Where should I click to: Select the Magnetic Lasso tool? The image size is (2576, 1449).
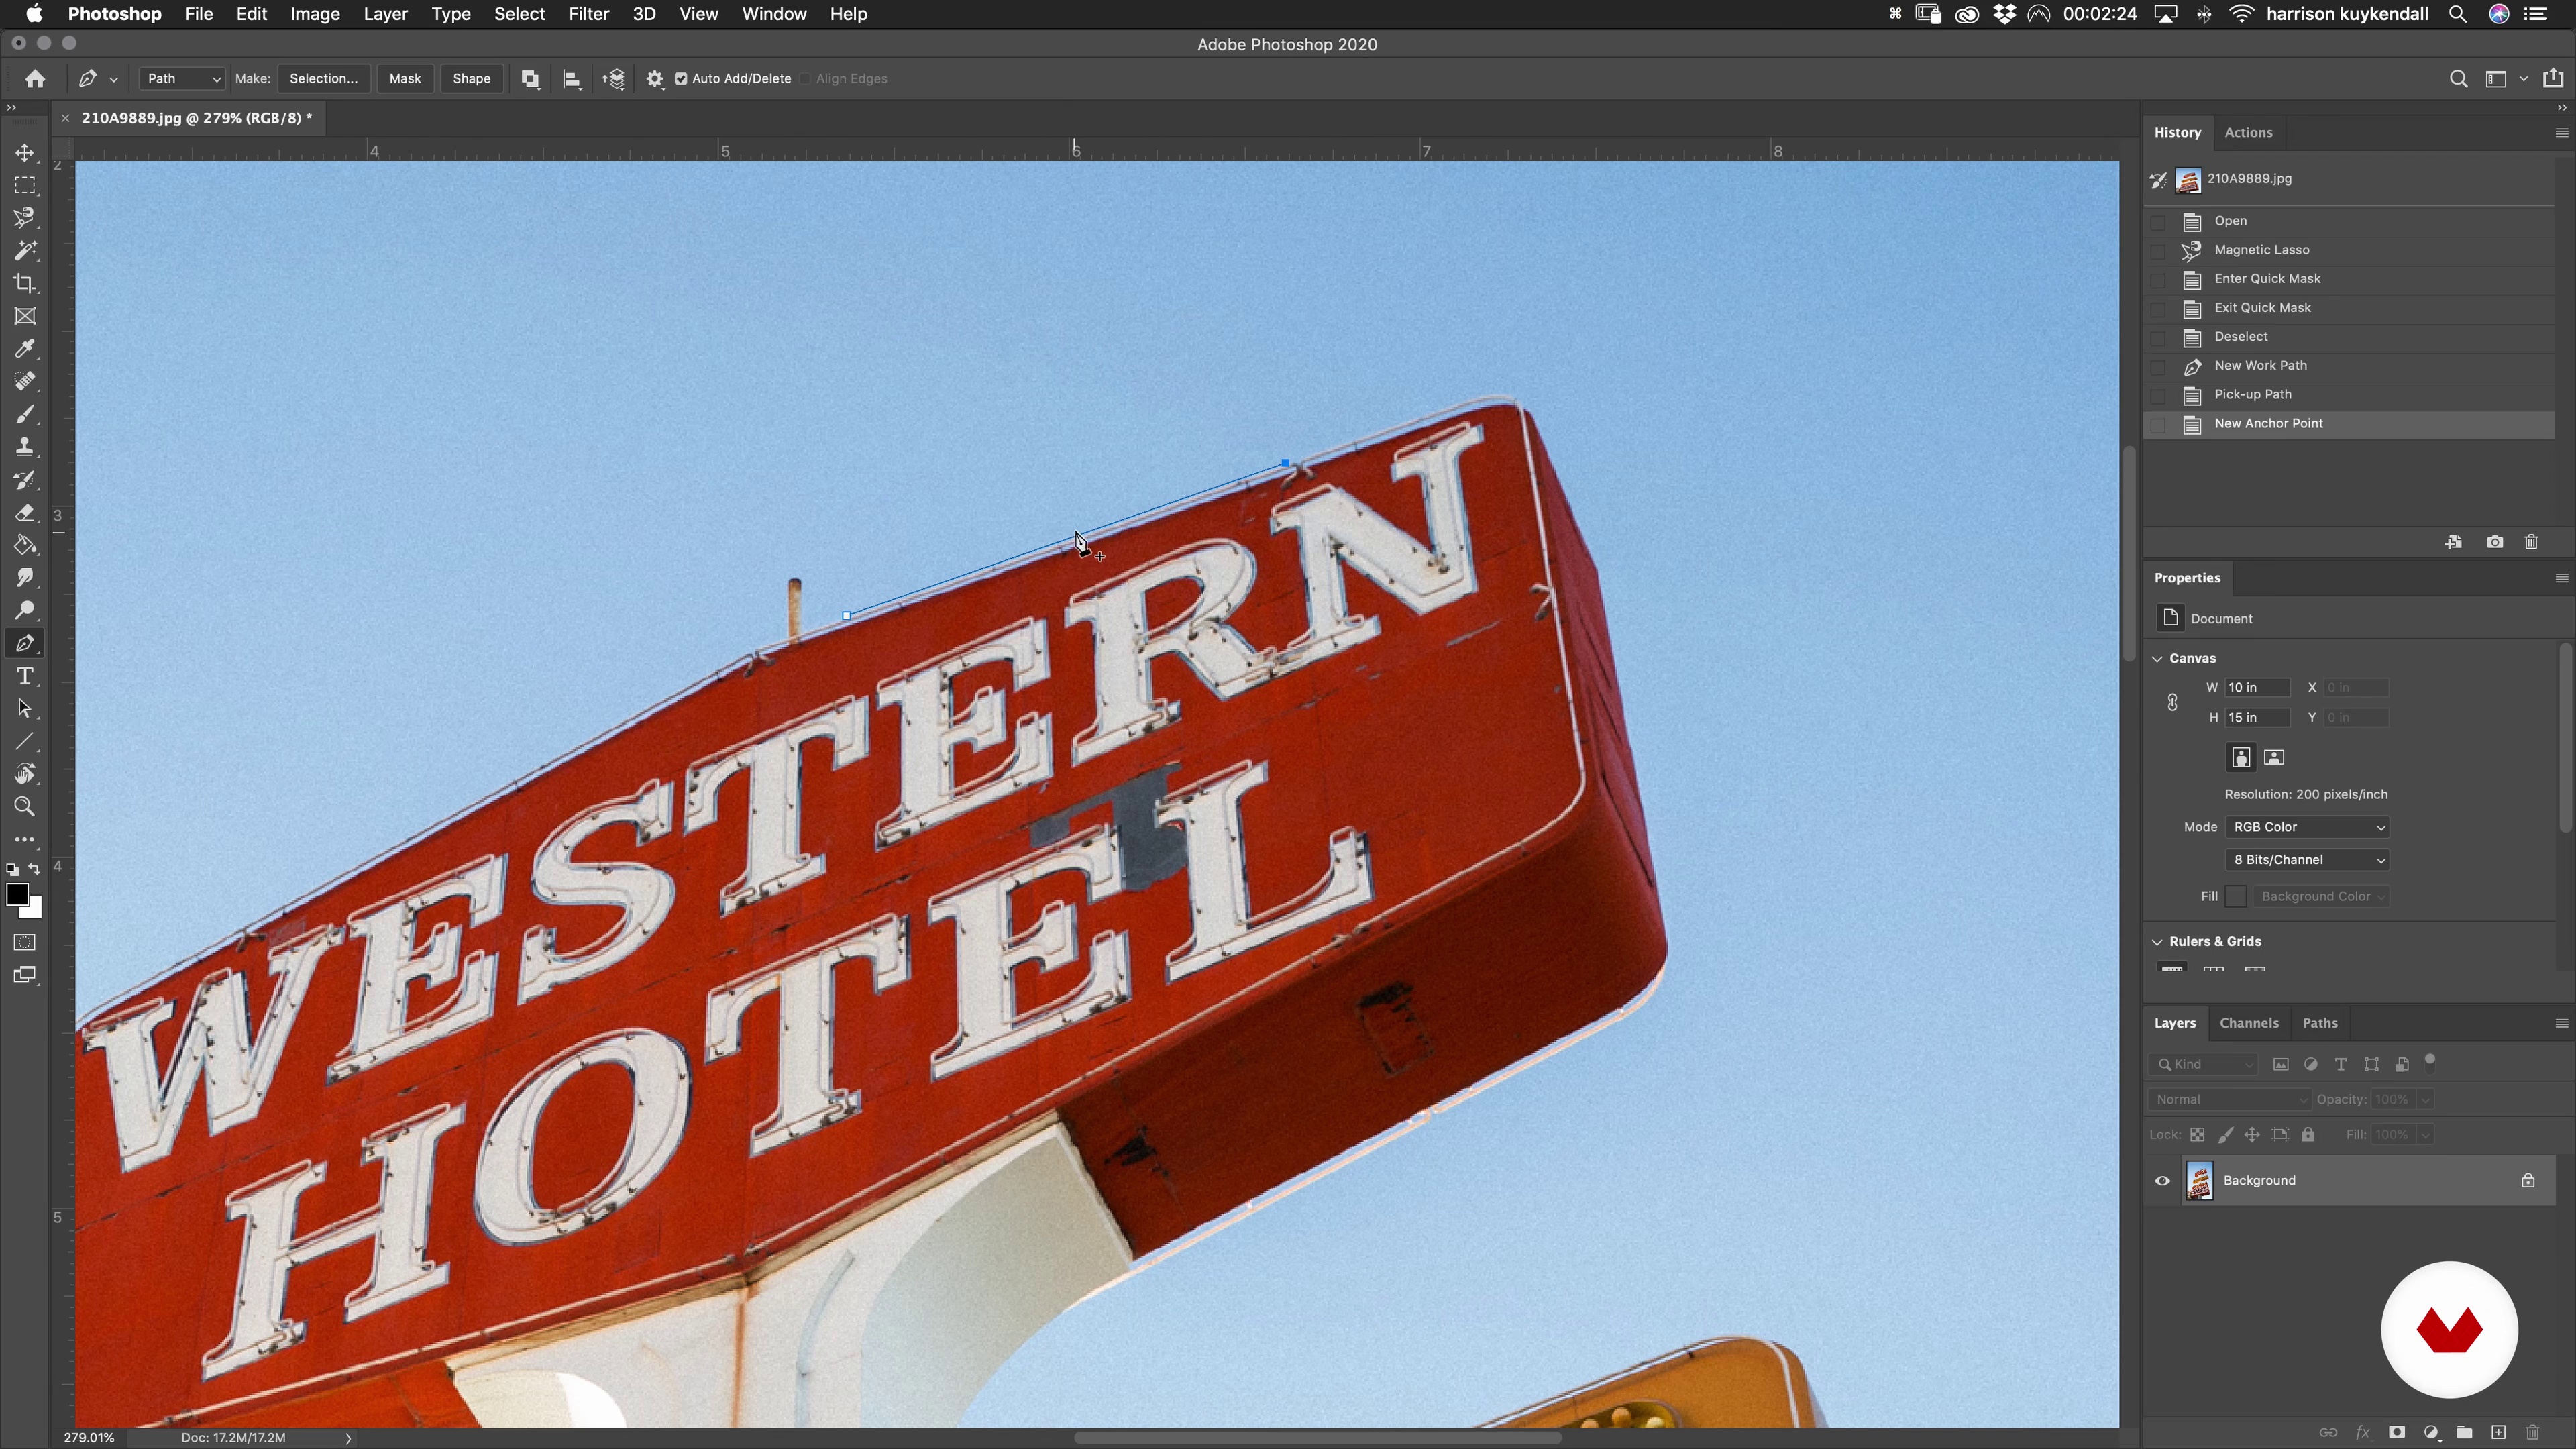tap(25, 218)
